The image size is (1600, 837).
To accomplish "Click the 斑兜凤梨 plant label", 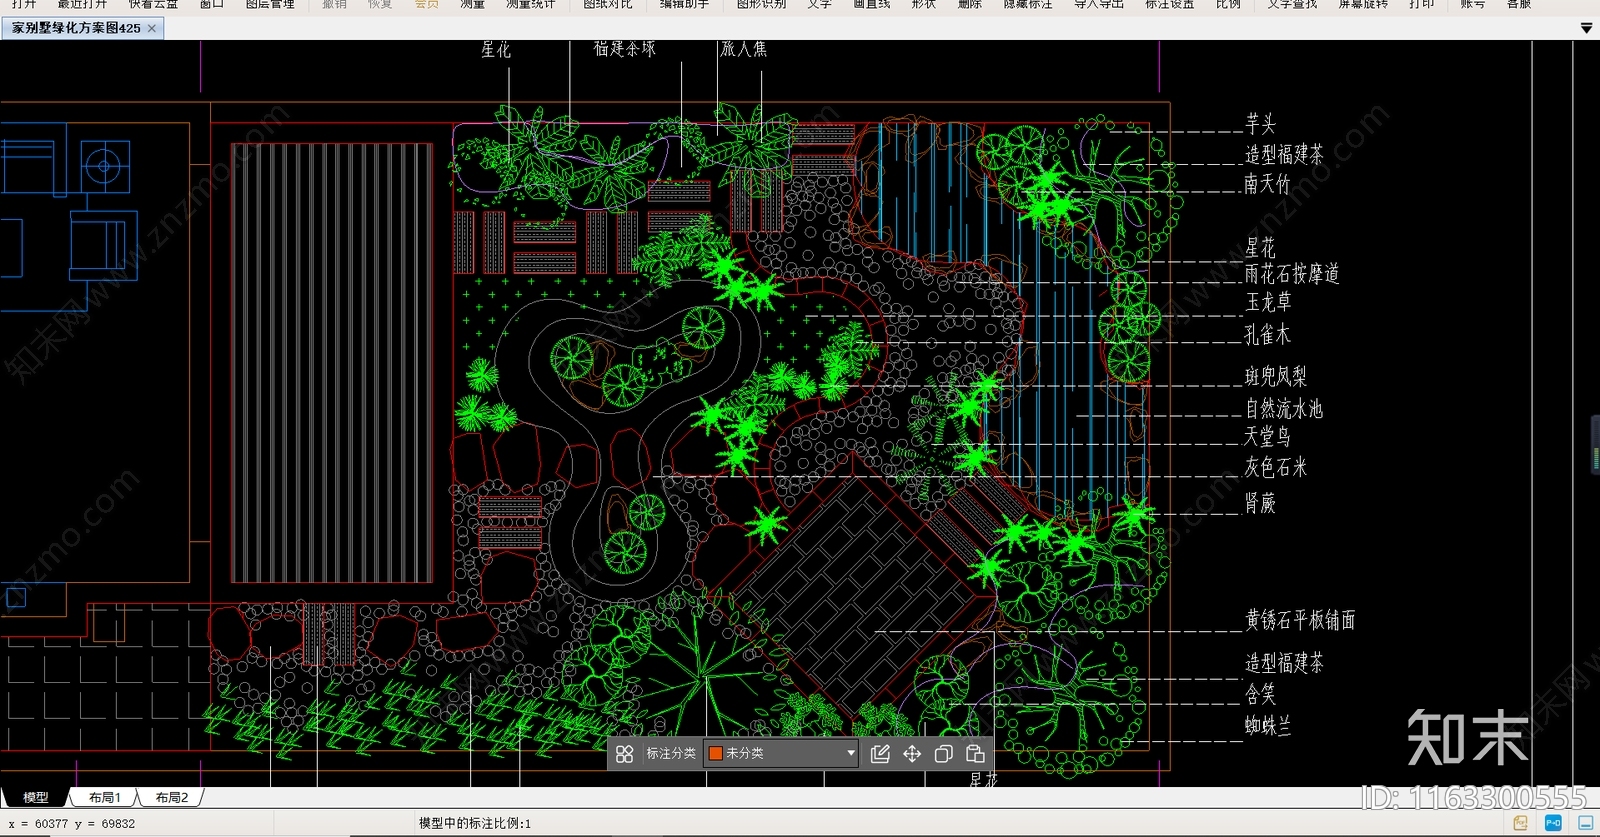I will pos(1276,377).
